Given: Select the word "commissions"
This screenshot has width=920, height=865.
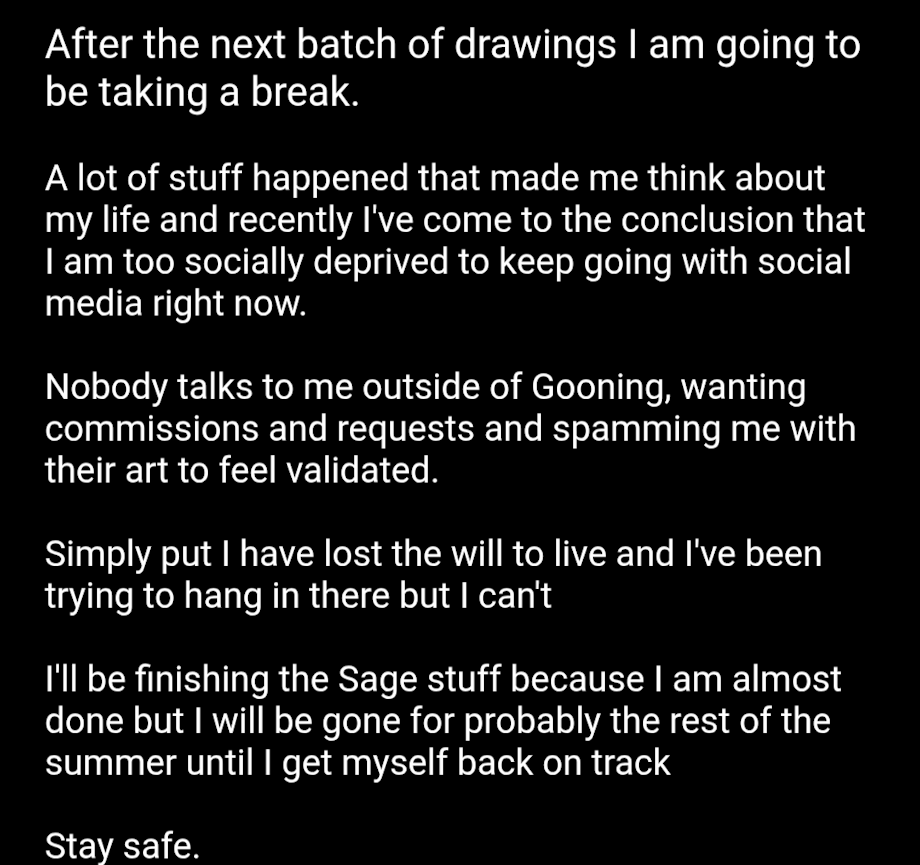Looking at the screenshot, I should 152,429.
